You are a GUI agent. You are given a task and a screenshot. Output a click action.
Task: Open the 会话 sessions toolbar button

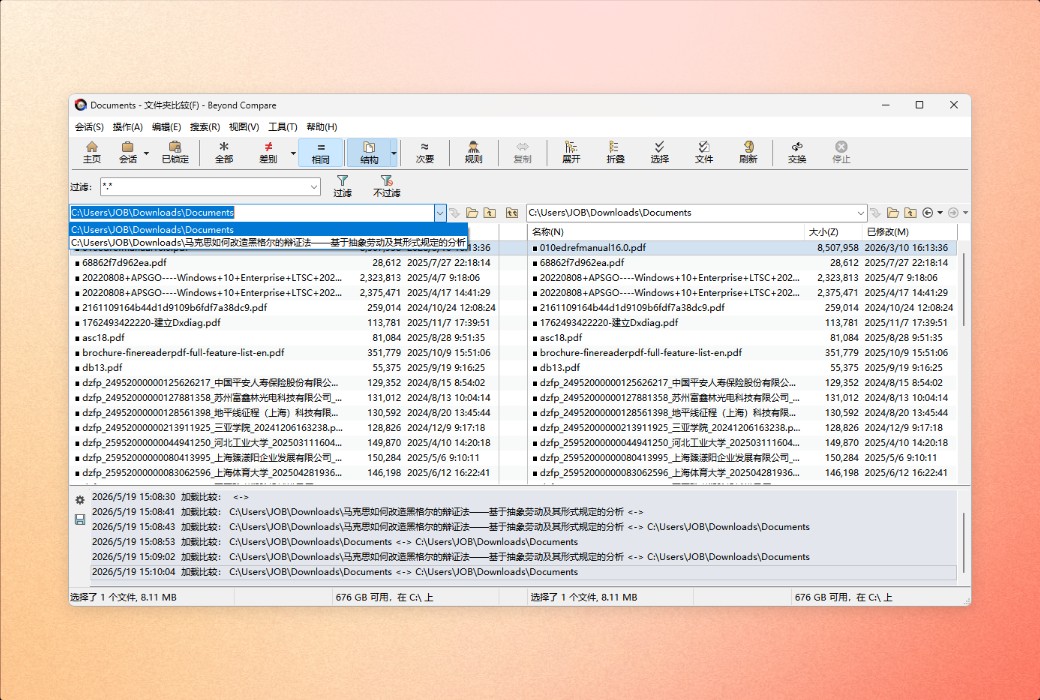pyautogui.click(x=127, y=152)
